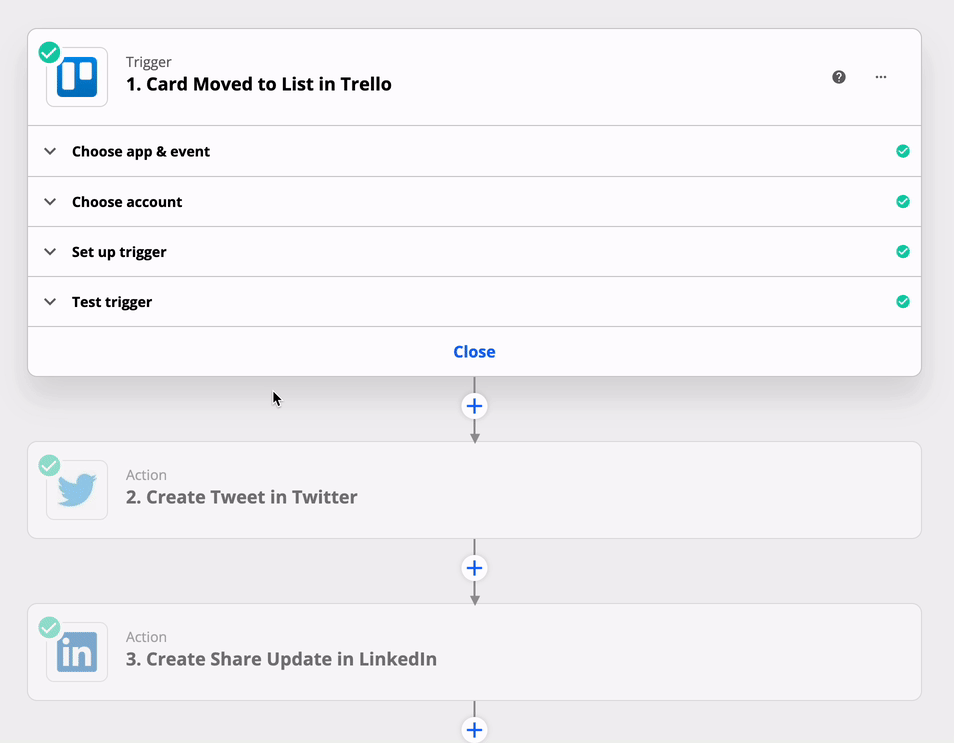954x743 pixels.
Task: Open the Choose app & event section
Action: pyautogui.click(x=475, y=151)
